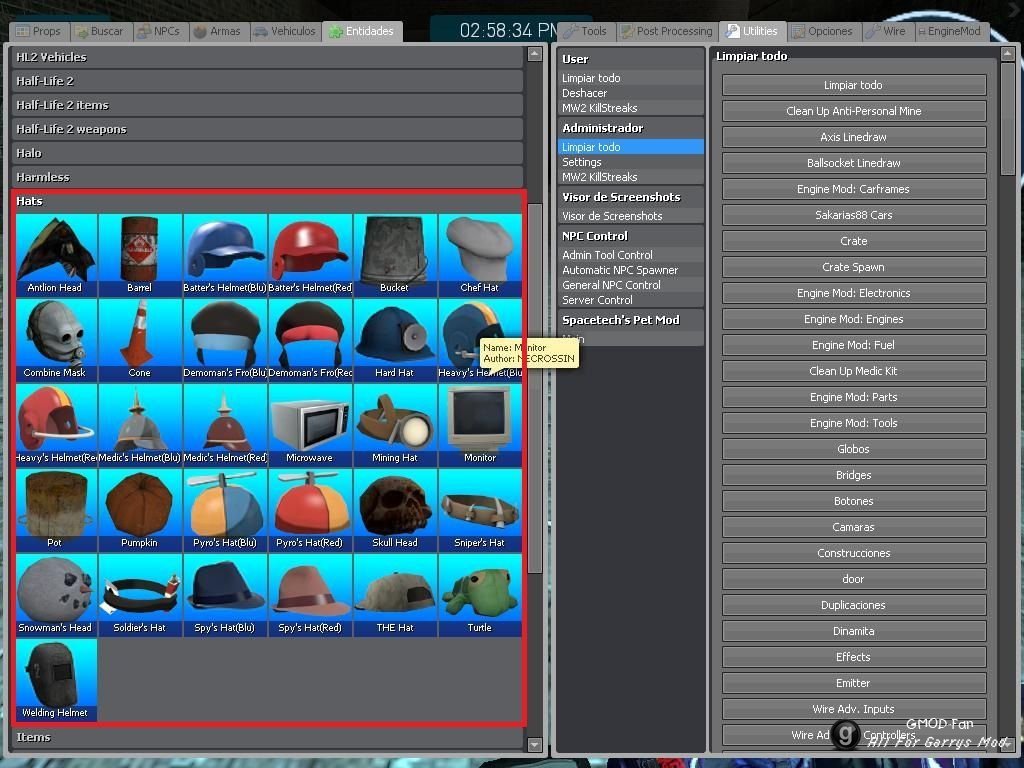Select the Sniper's Hat icon
Viewport: 1024px width, 768px height.
480,510
